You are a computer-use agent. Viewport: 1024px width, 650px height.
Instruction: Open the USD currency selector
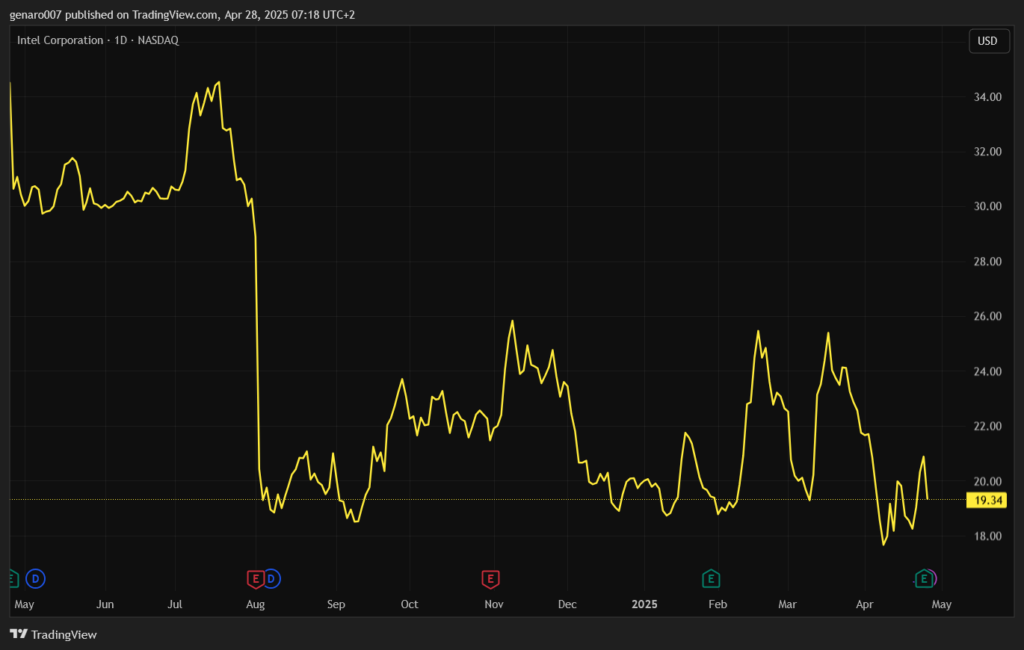[x=986, y=41]
